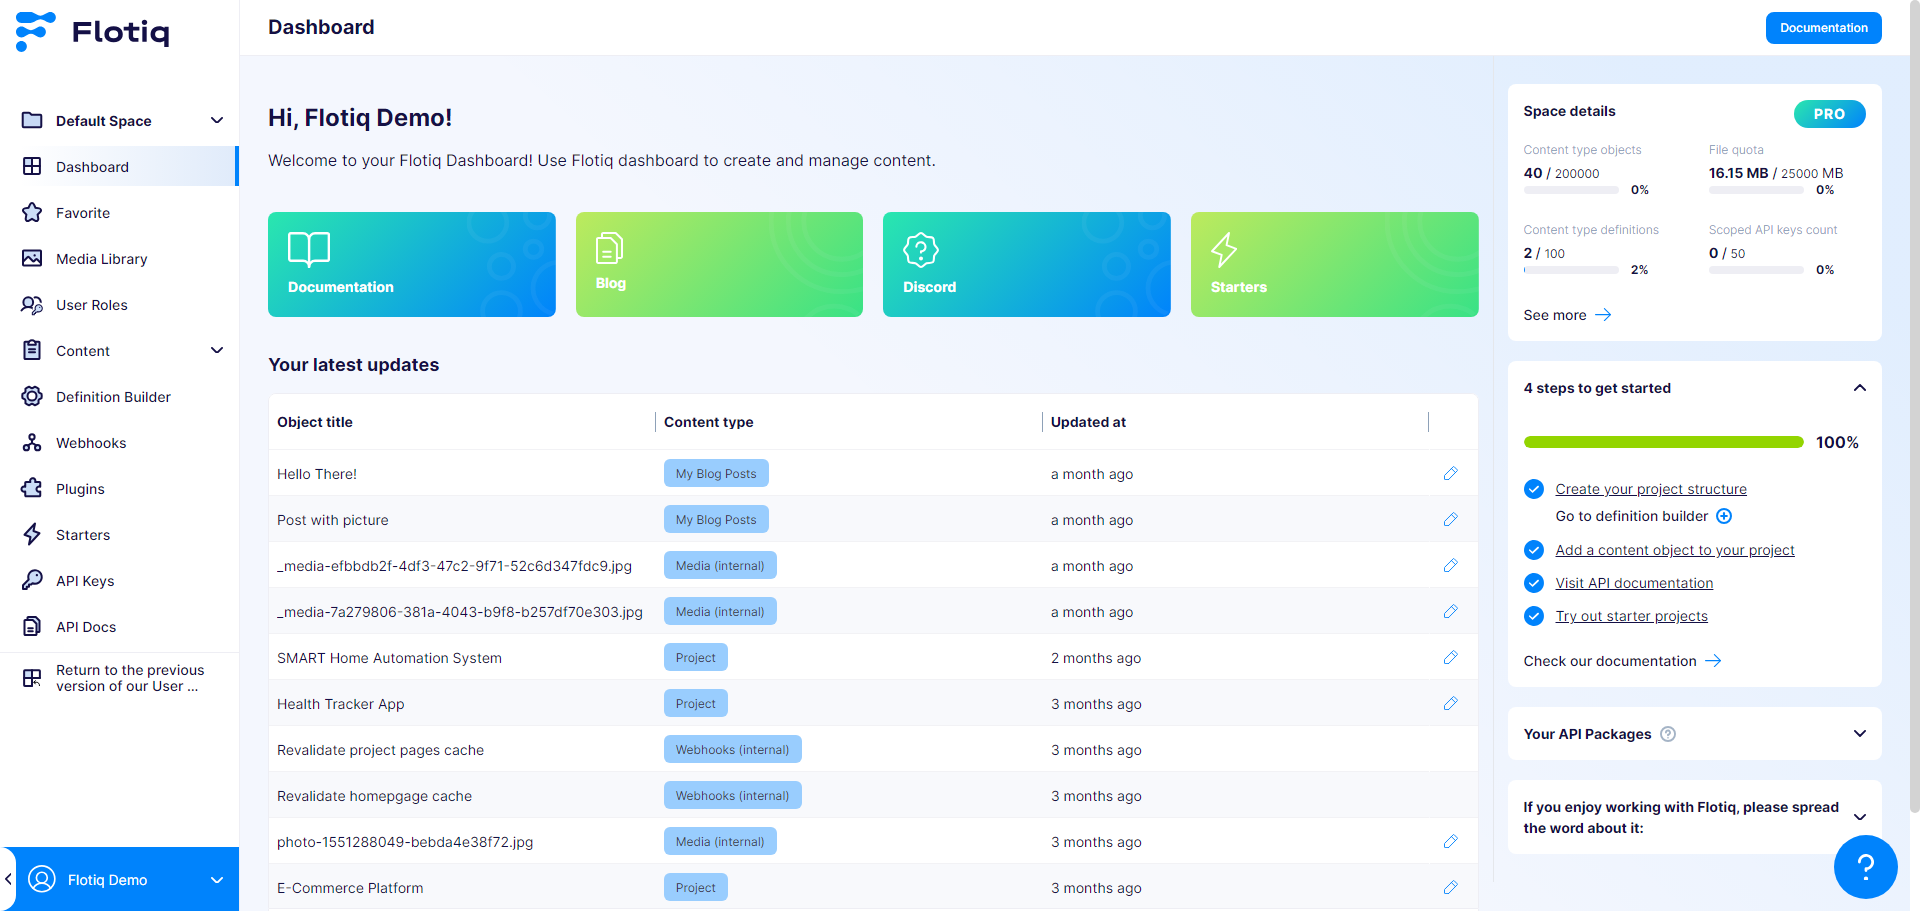Edit 'Hello There!' with its pencil icon
The width and height of the screenshot is (1920, 911).
1450,473
